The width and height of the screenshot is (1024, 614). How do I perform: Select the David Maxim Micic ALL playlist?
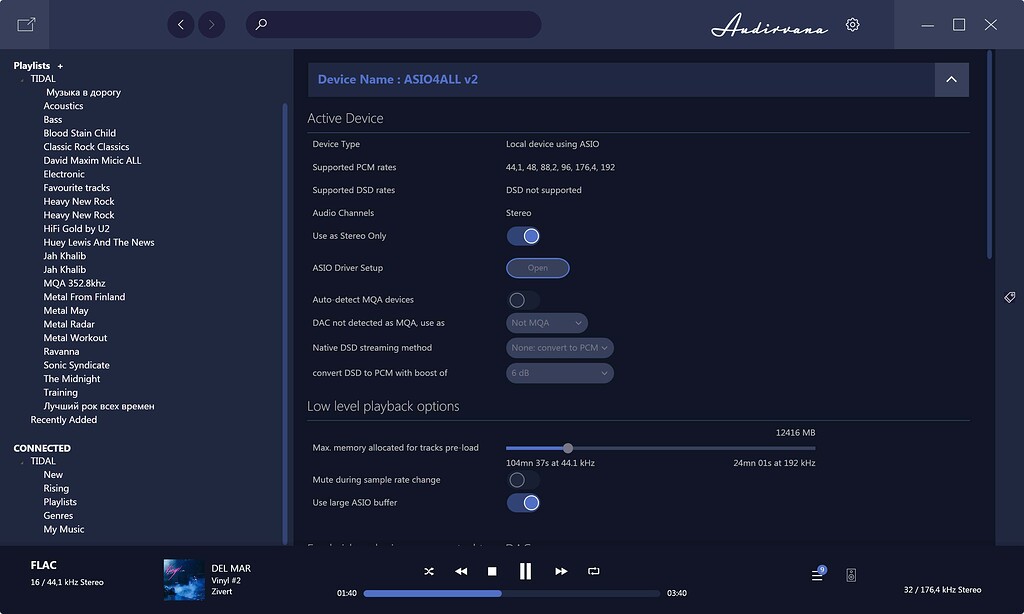92,161
